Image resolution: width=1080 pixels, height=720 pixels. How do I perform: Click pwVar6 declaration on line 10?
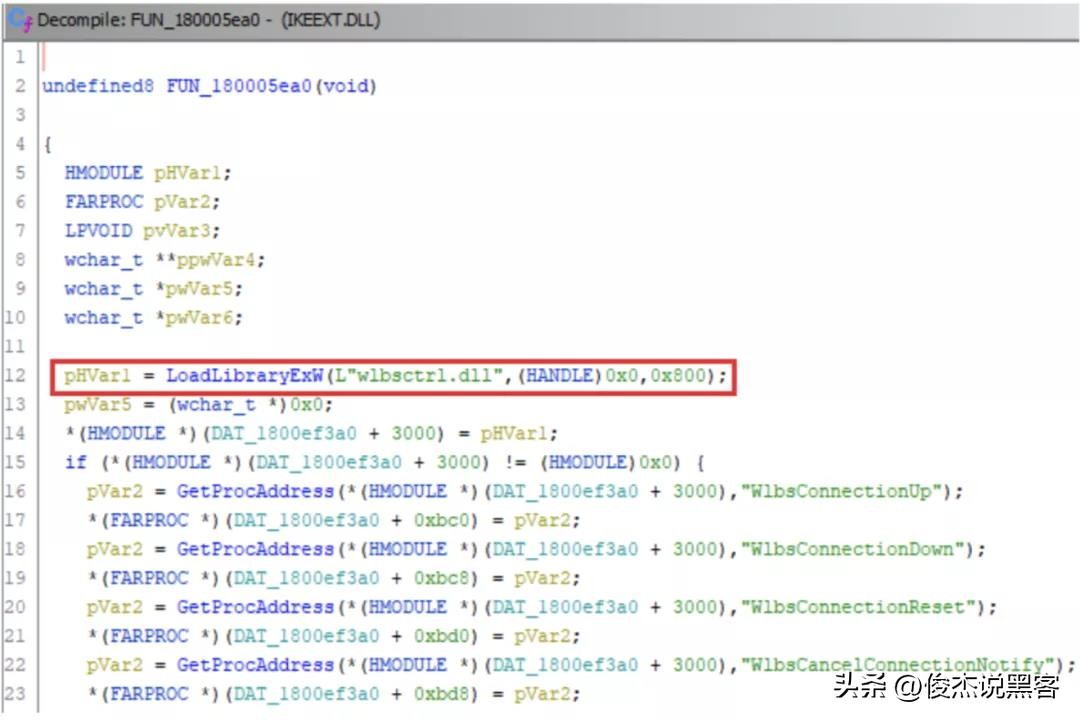click(199, 318)
